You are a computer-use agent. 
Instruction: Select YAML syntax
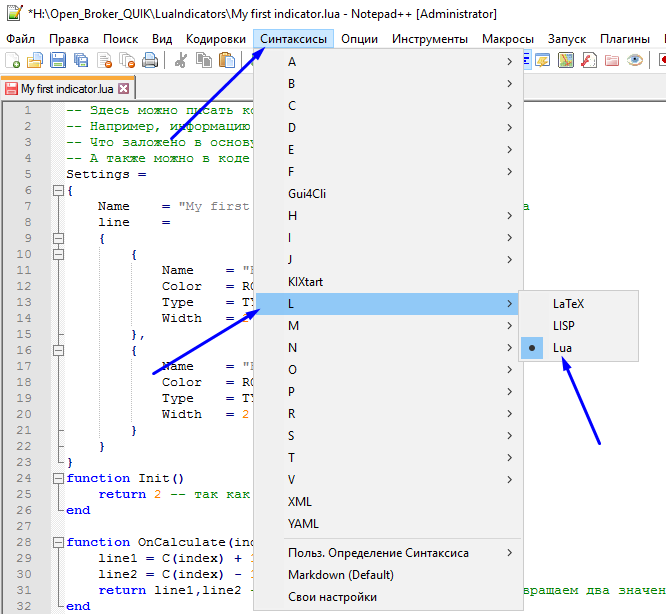pyautogui.click(x=388, y=524)
